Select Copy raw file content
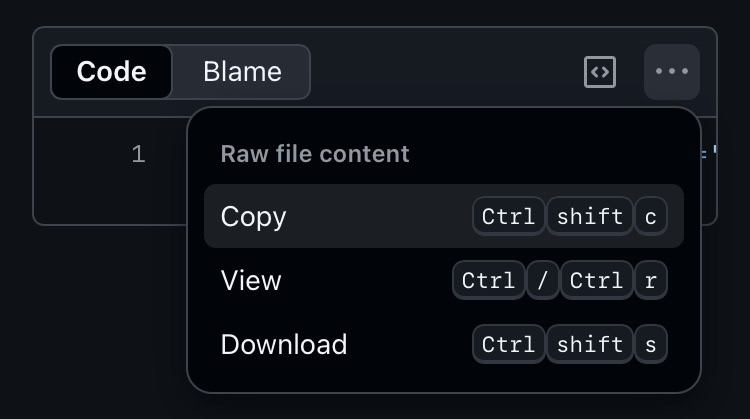Viewport: 750px width, 419px height. coord(254,216)
